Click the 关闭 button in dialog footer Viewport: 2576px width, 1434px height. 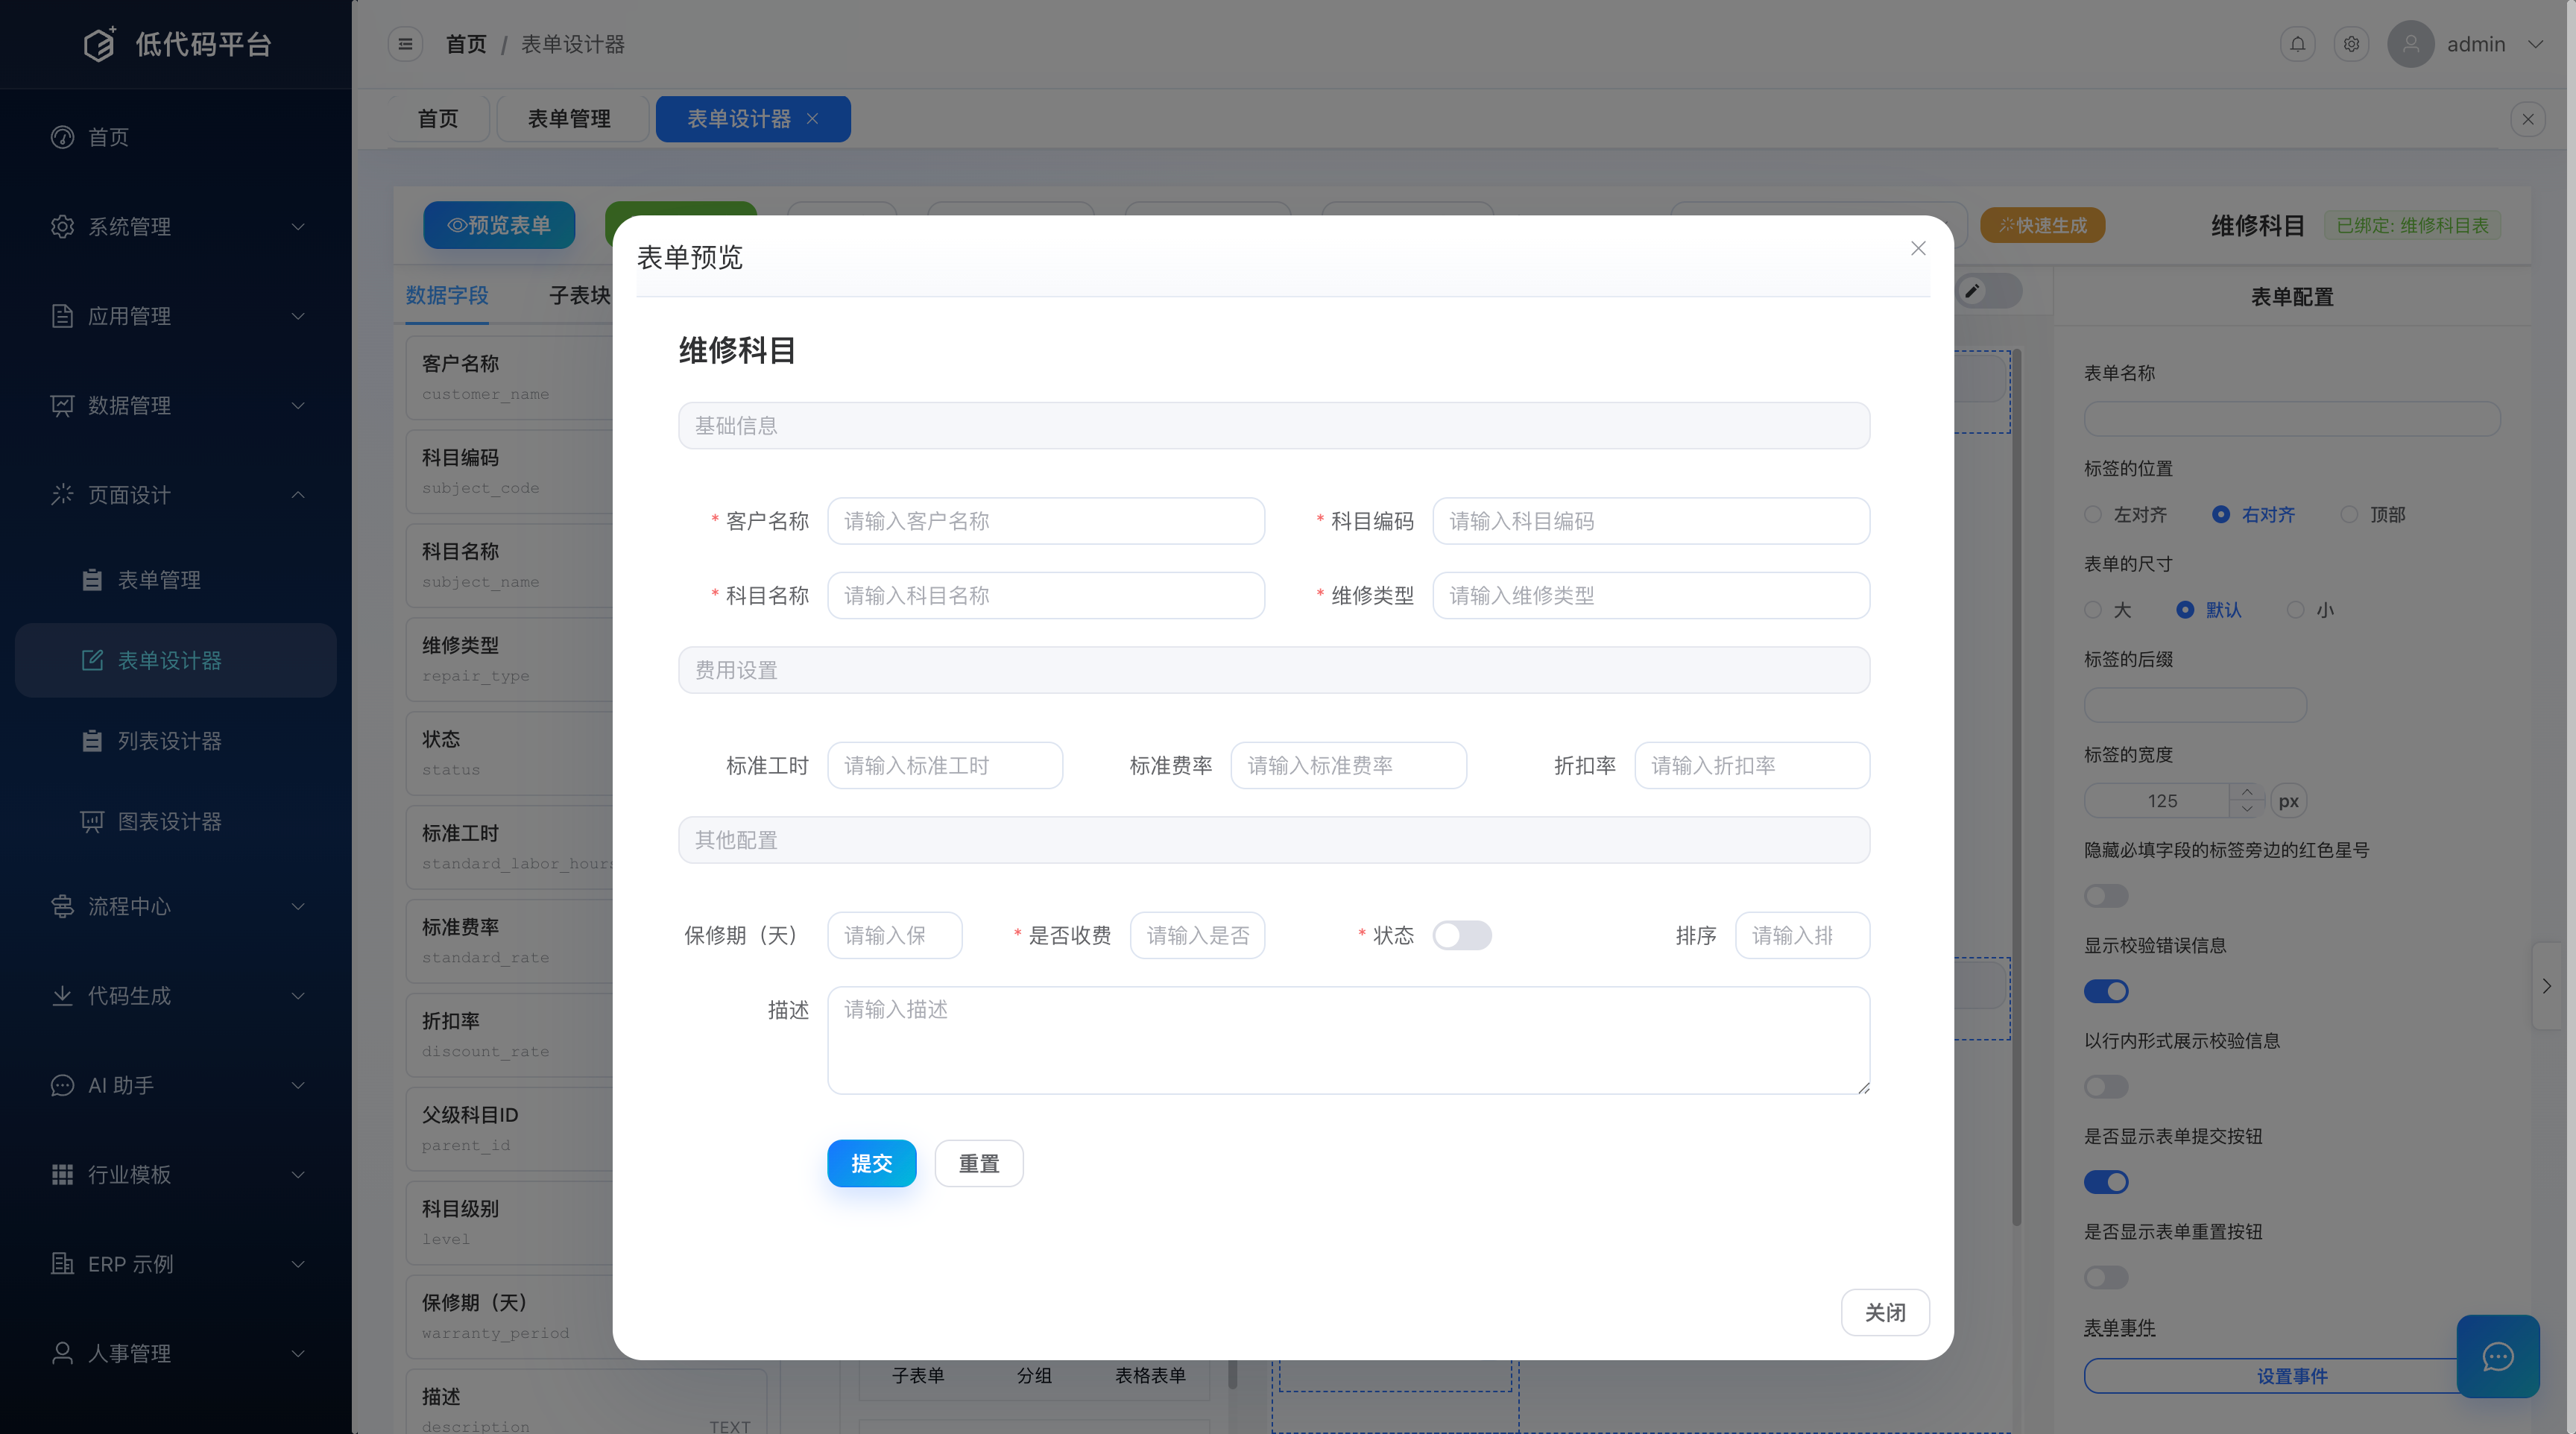click(1885, 1312)
